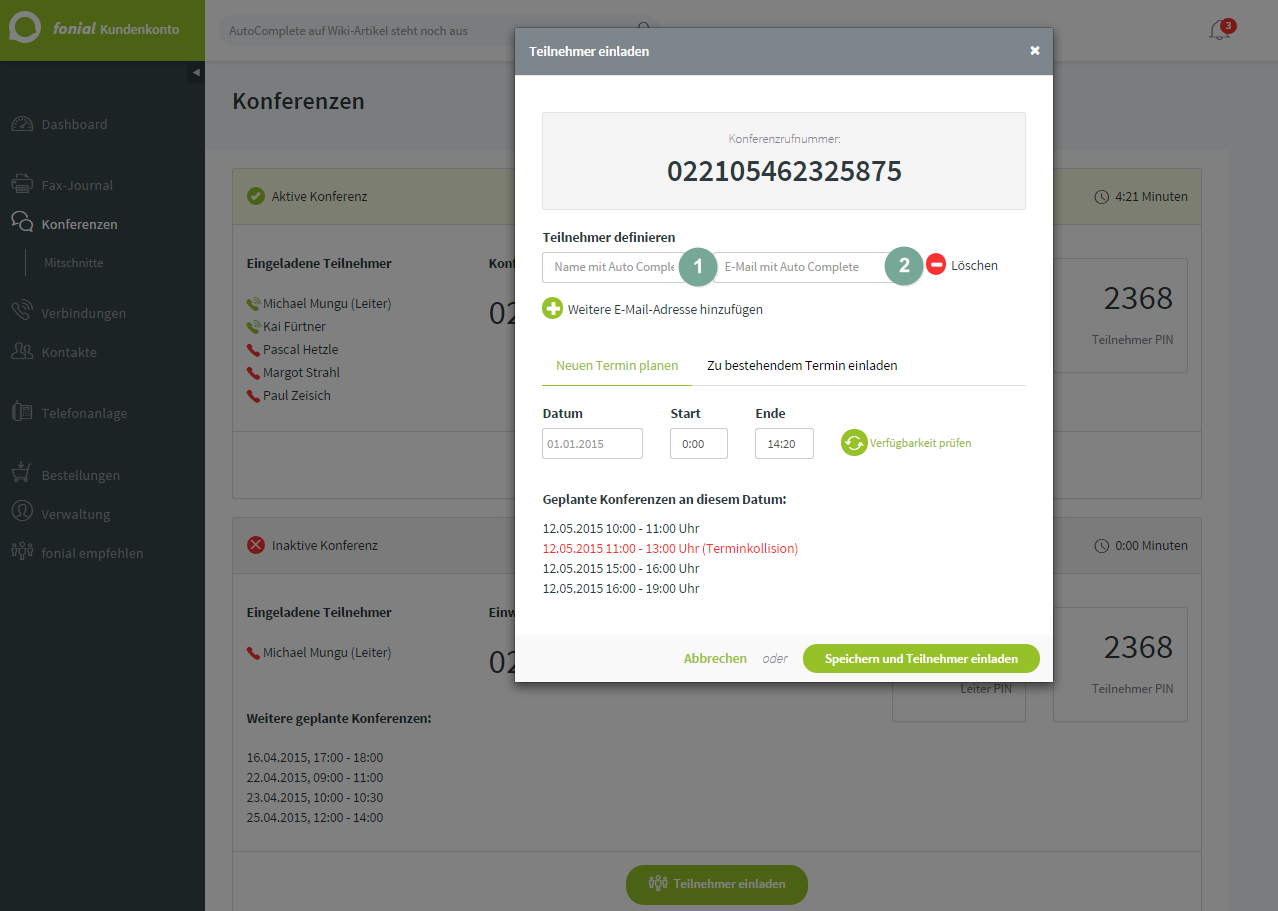Image resolution: width=1278 pixels, height=911 pixels.
Task: Click the Konferenzen speech bubbles icon
Action: tap(22, 223)
